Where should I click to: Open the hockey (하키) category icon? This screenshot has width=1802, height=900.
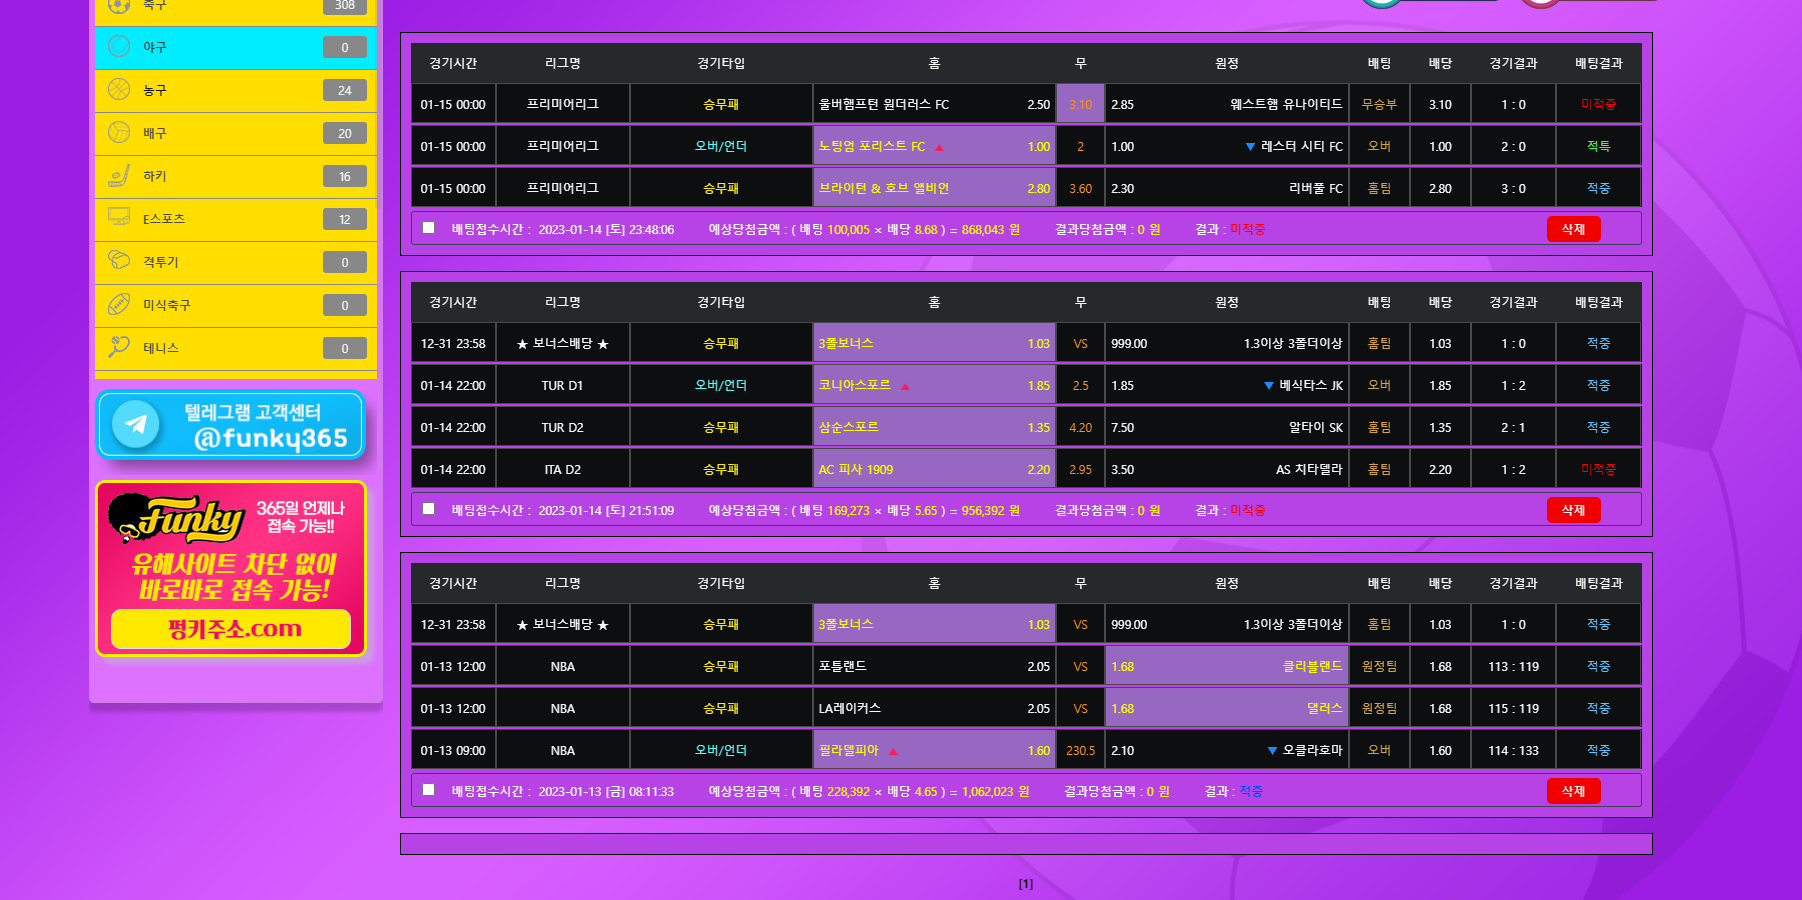pos(119,176)
